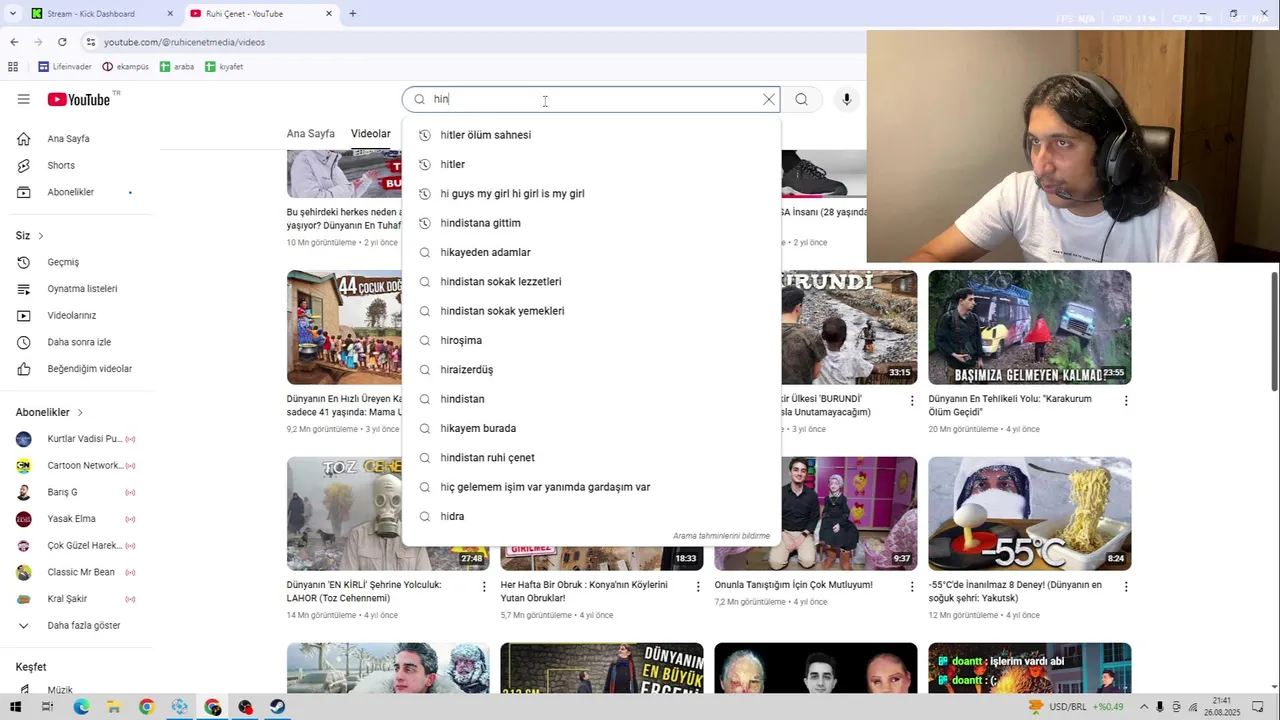
Task: Click the YouTube logo
Action: (79, 99)
